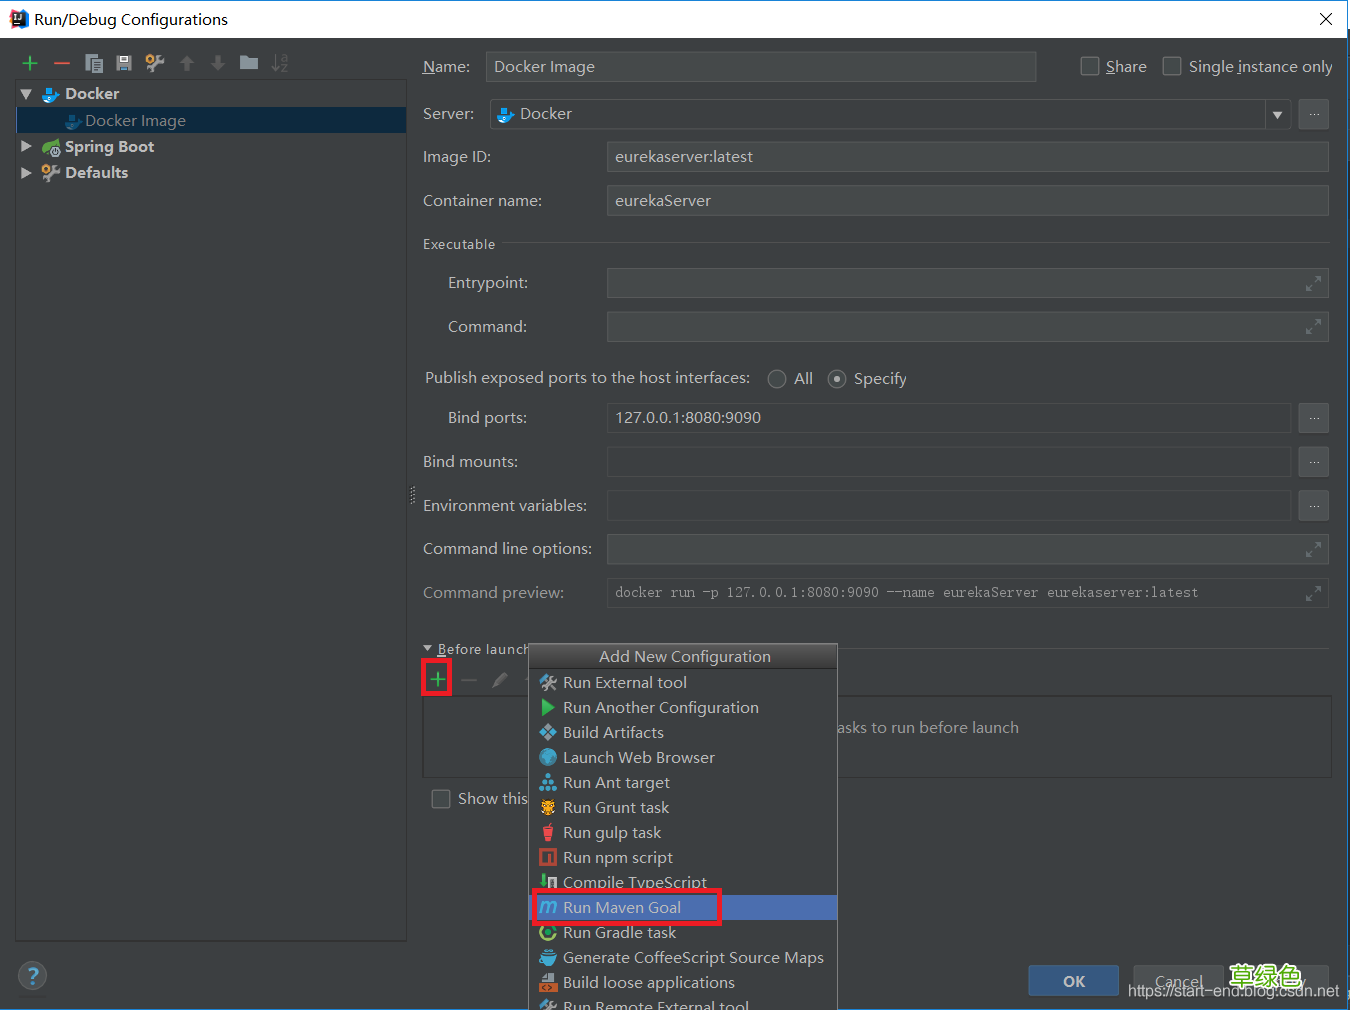Click the before-launch remove minus icon

coord(469,680)
